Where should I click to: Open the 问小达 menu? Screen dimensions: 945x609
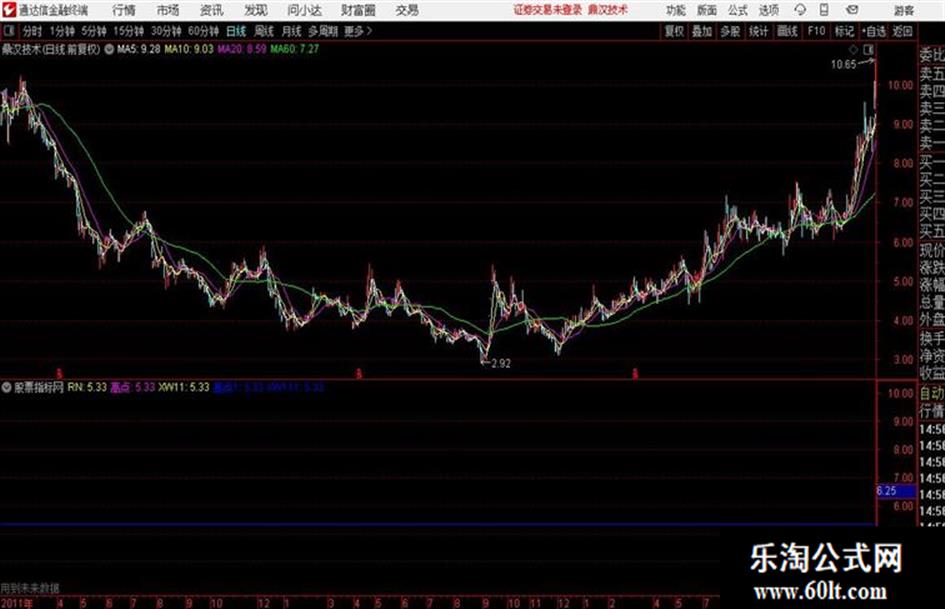[304, 10]
